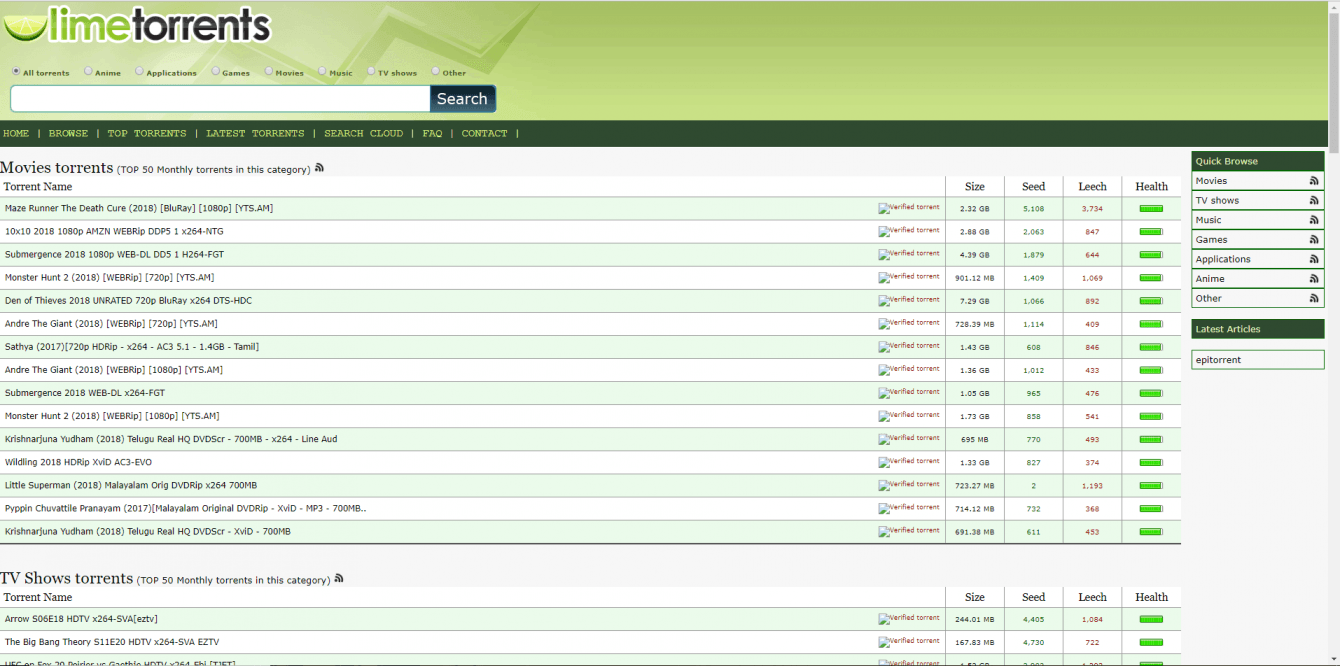Image resolution: width=1340 pixels, height=666 pixels.
Task: Click health bar for Big Bang Theory torrent
Action: pyautogui.click(x=1151, y=642)
